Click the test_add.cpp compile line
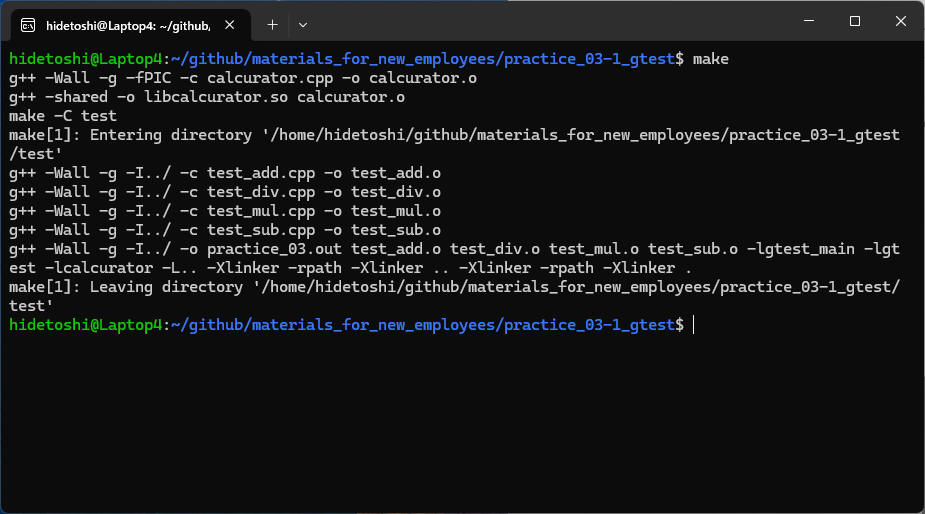This screenshot has width=925, height=514. pyautogui.click(x=225, y=173)
